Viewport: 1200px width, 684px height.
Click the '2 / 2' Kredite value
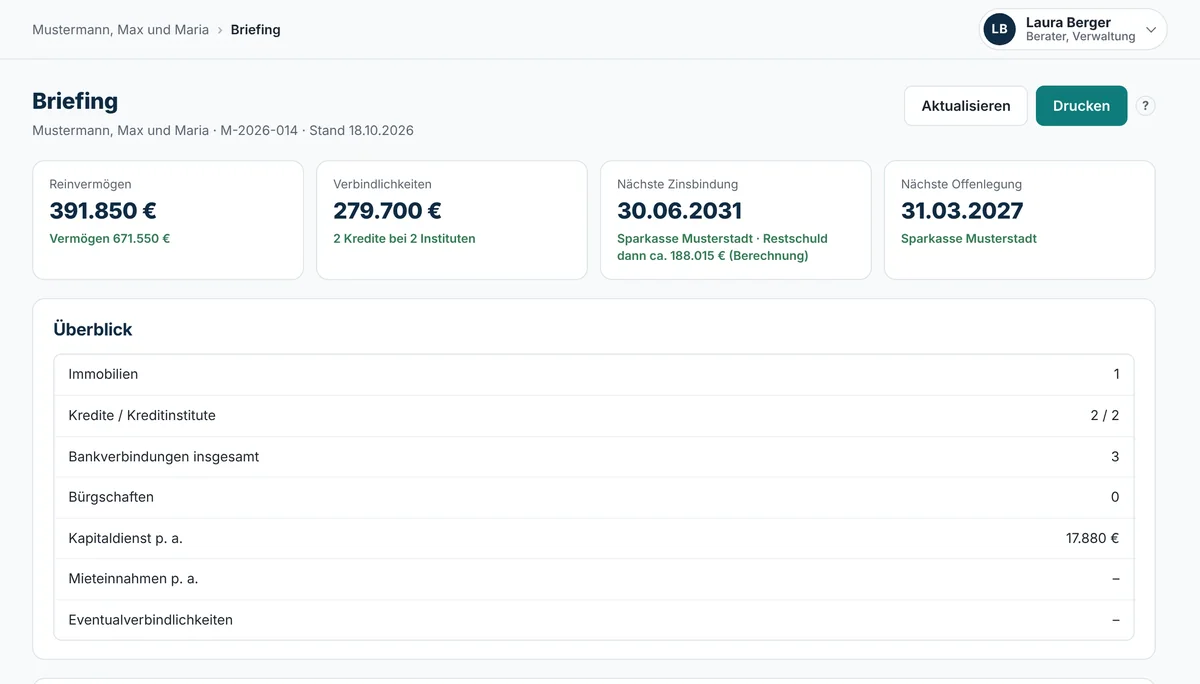coord(1105,415)
